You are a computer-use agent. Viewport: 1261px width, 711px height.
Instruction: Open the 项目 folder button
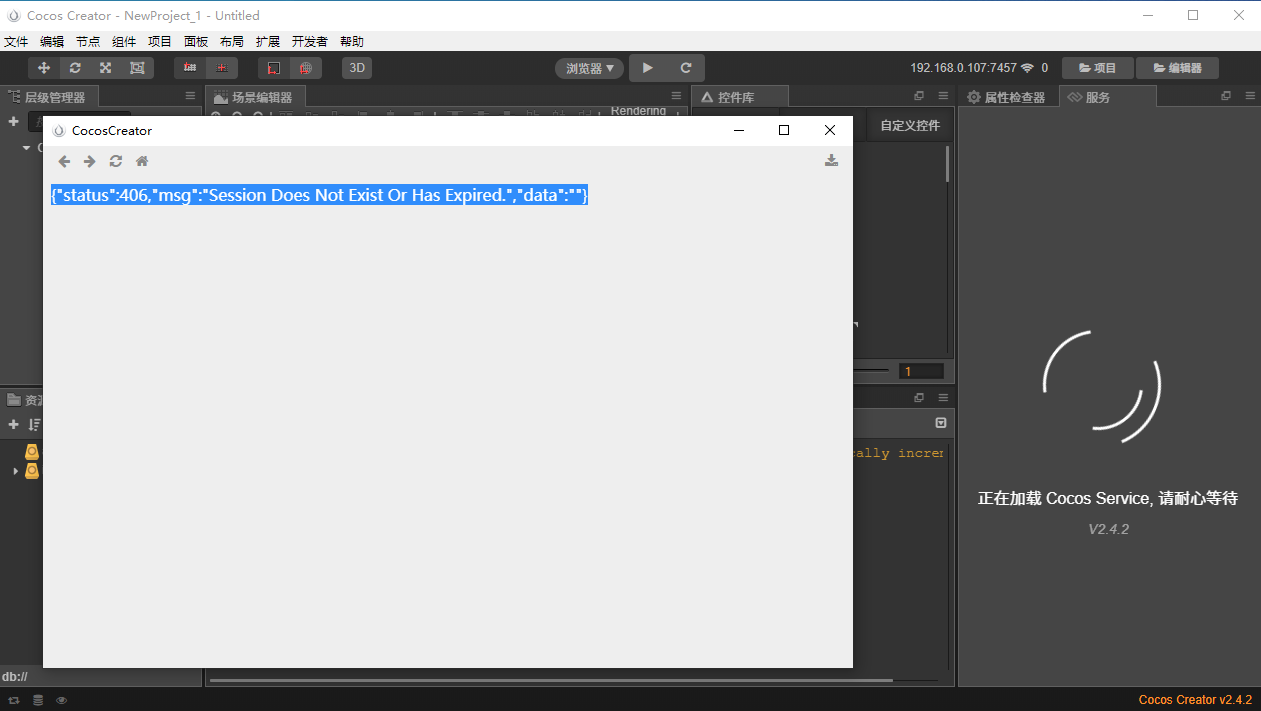pos(1097,68)
